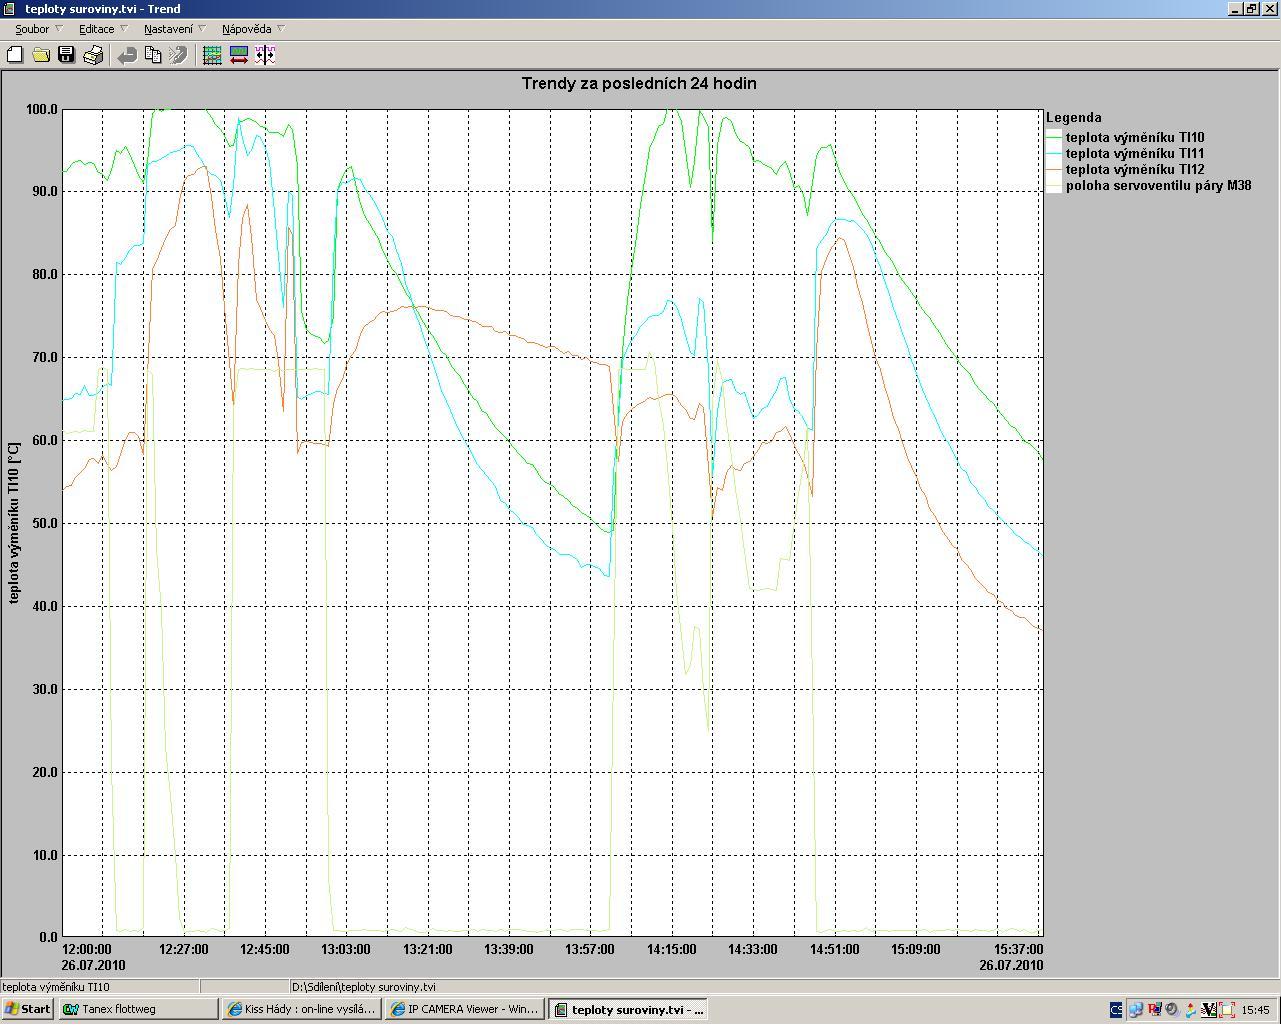Expand the Nápověda dropdown menu
Viewport: 1281px width, 1025px height.
pos(247,29)
